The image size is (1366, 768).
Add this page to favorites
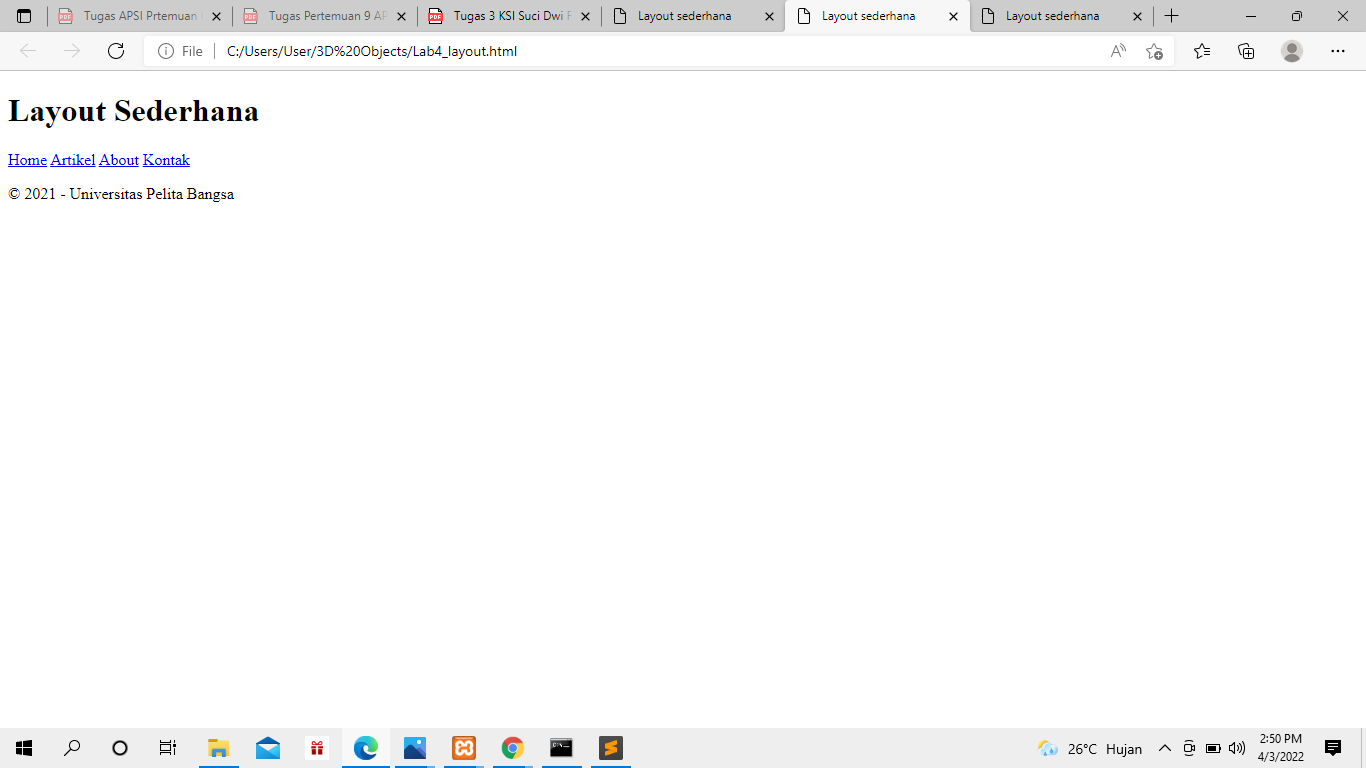pos(1155,51)
